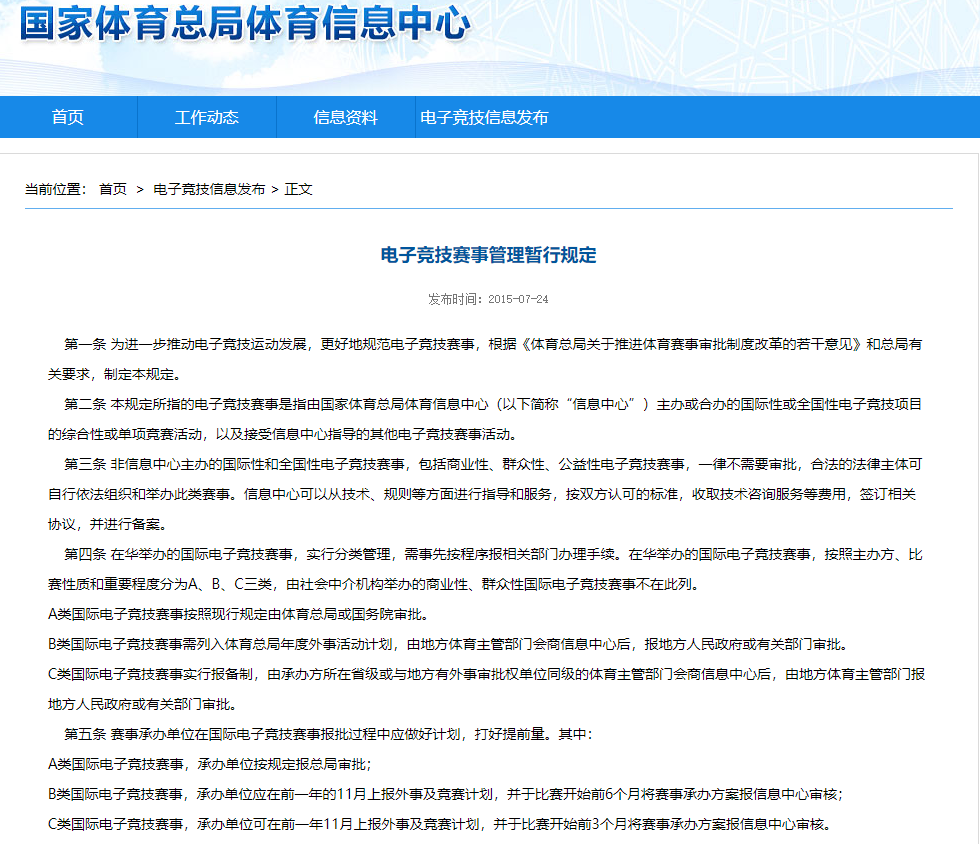Viewport: 980px width, 844px height.
Task: Click the publish date 2015-07-24
Action: [518, 299]
